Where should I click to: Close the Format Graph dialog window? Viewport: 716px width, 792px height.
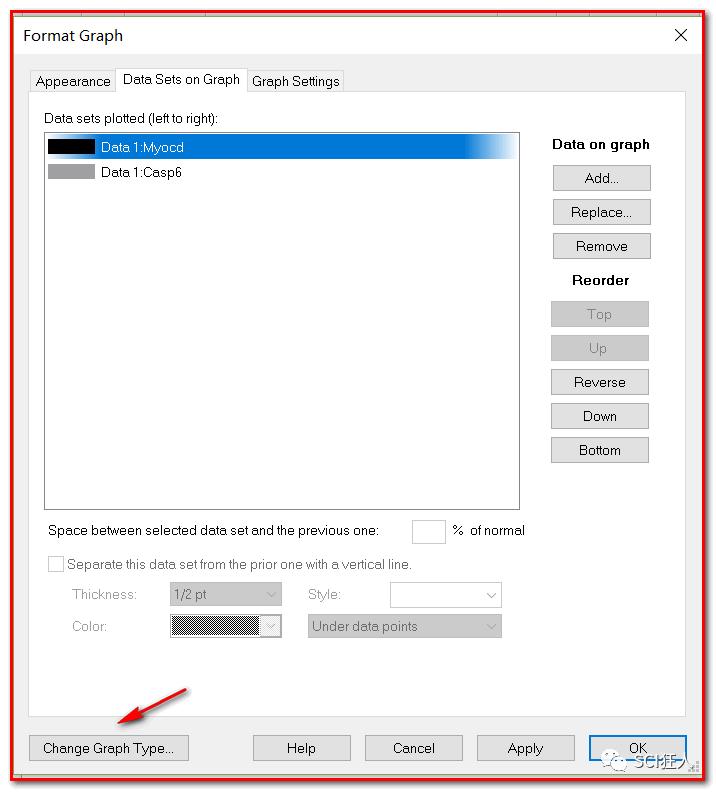click(x=681, y=35)
